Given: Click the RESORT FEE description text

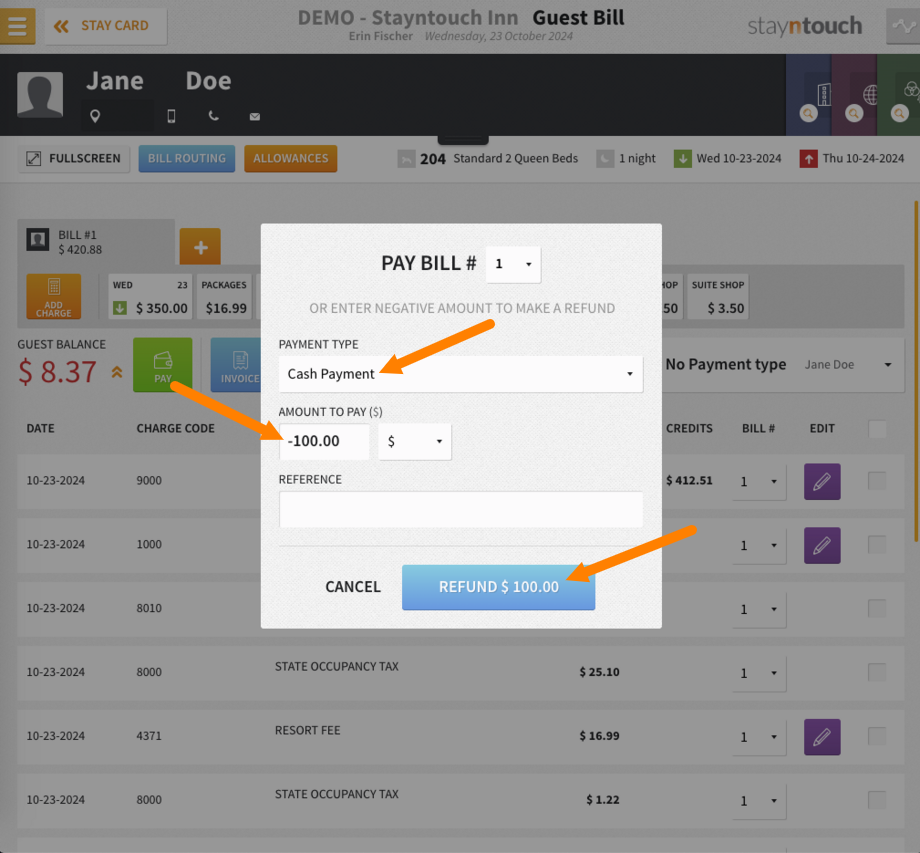Looking at the screenshot, I should click(307, 730).
